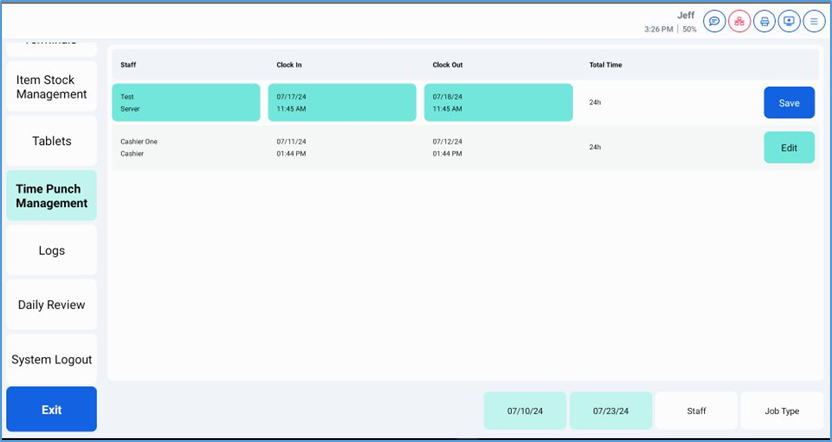The width and height of the screenshot is (832, 442).
Task: Change the 07/23/24 end date filter
Action: click(611, 411)
